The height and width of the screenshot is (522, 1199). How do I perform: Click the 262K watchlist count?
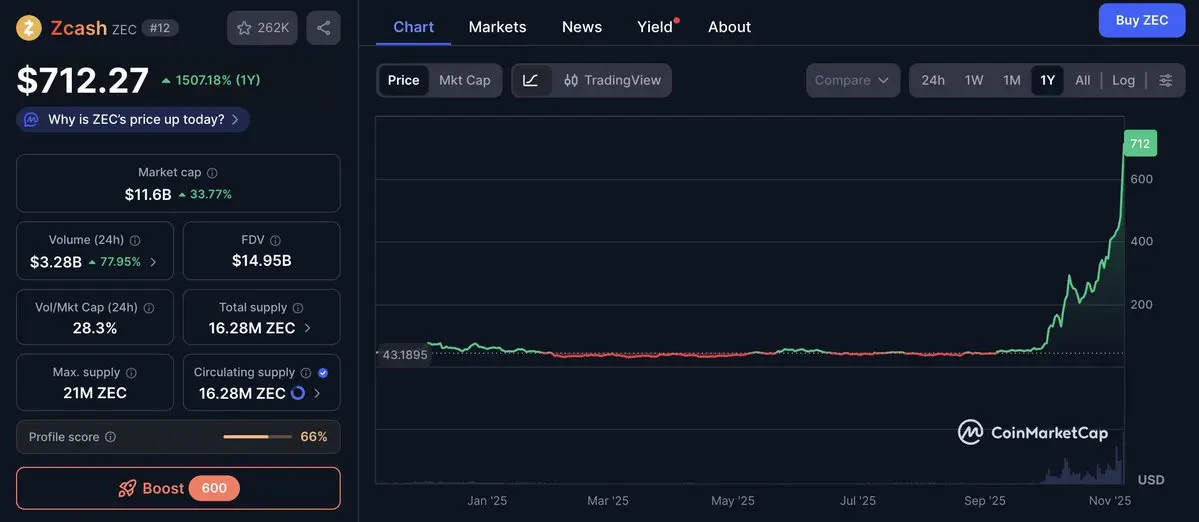click(x=274, y=28)
